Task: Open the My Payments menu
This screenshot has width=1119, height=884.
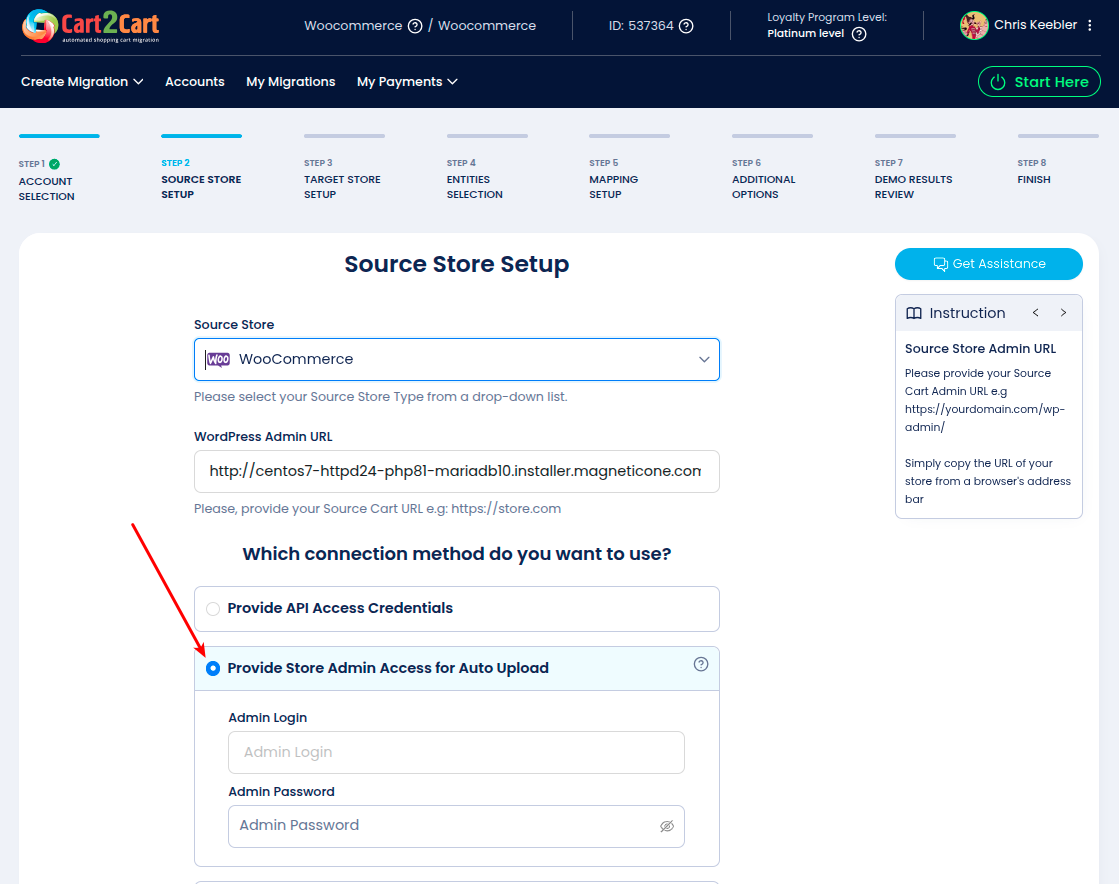Action: point(406,81)
